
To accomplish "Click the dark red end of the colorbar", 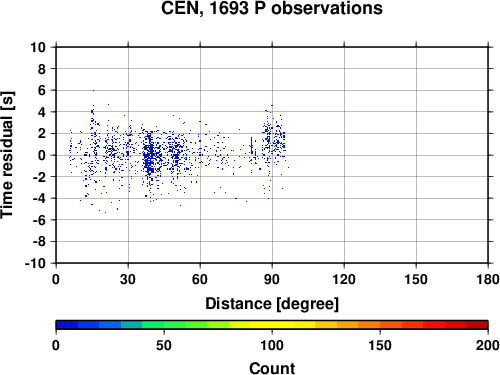I will pyautogui.click(x=477, y=325).
